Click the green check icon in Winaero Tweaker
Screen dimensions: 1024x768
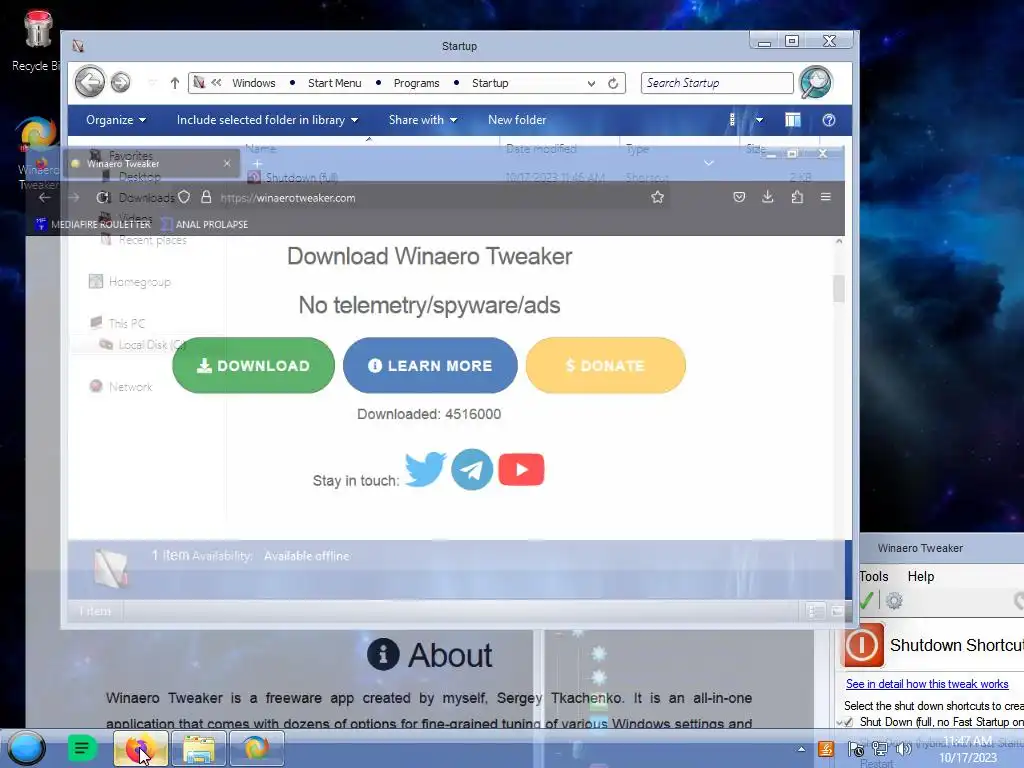tap(867, 600)
